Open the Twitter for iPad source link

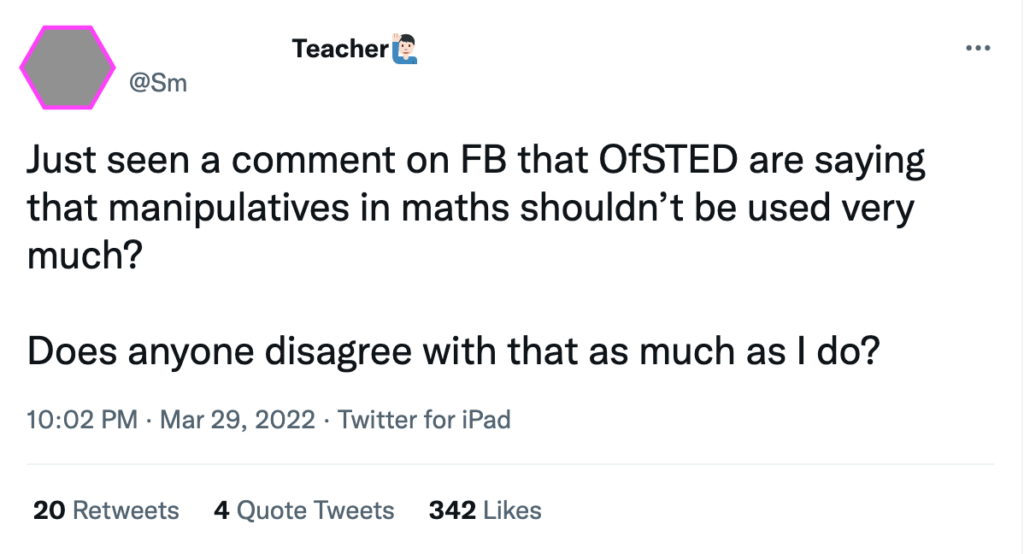pos(424,419)
